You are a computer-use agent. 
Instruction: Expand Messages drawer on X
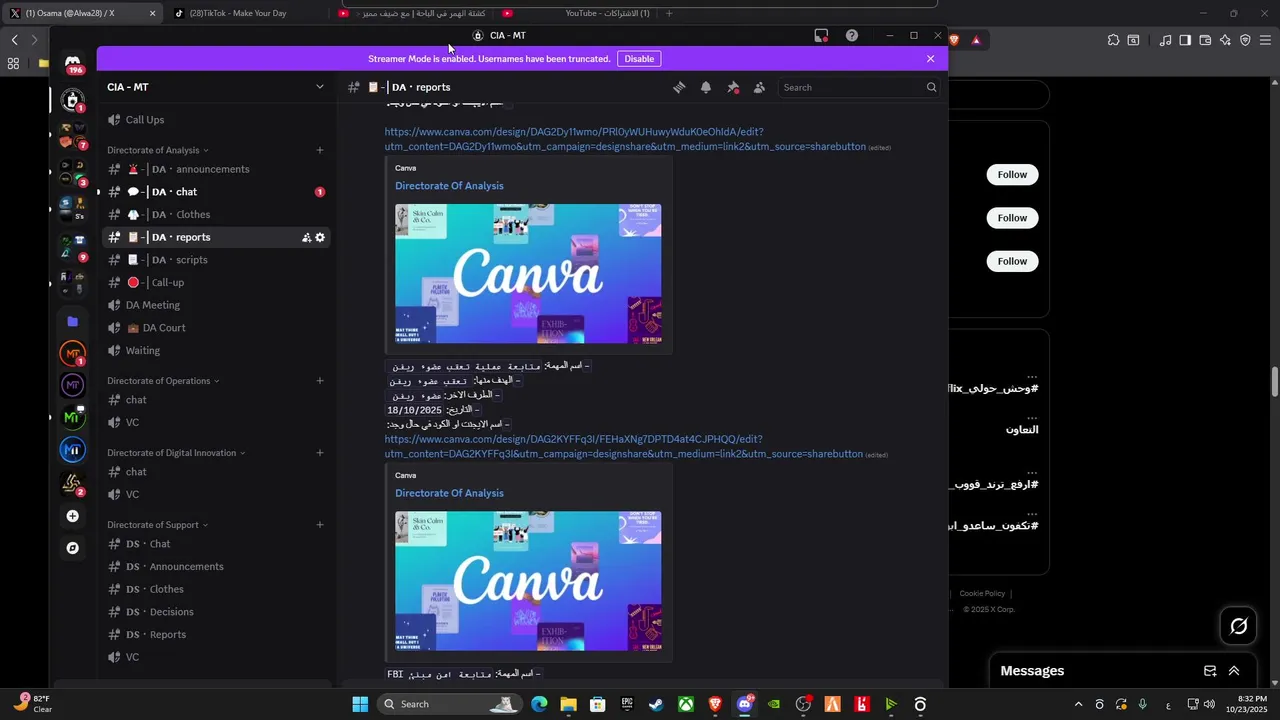pyautogui.click(x=1234, y=671)
